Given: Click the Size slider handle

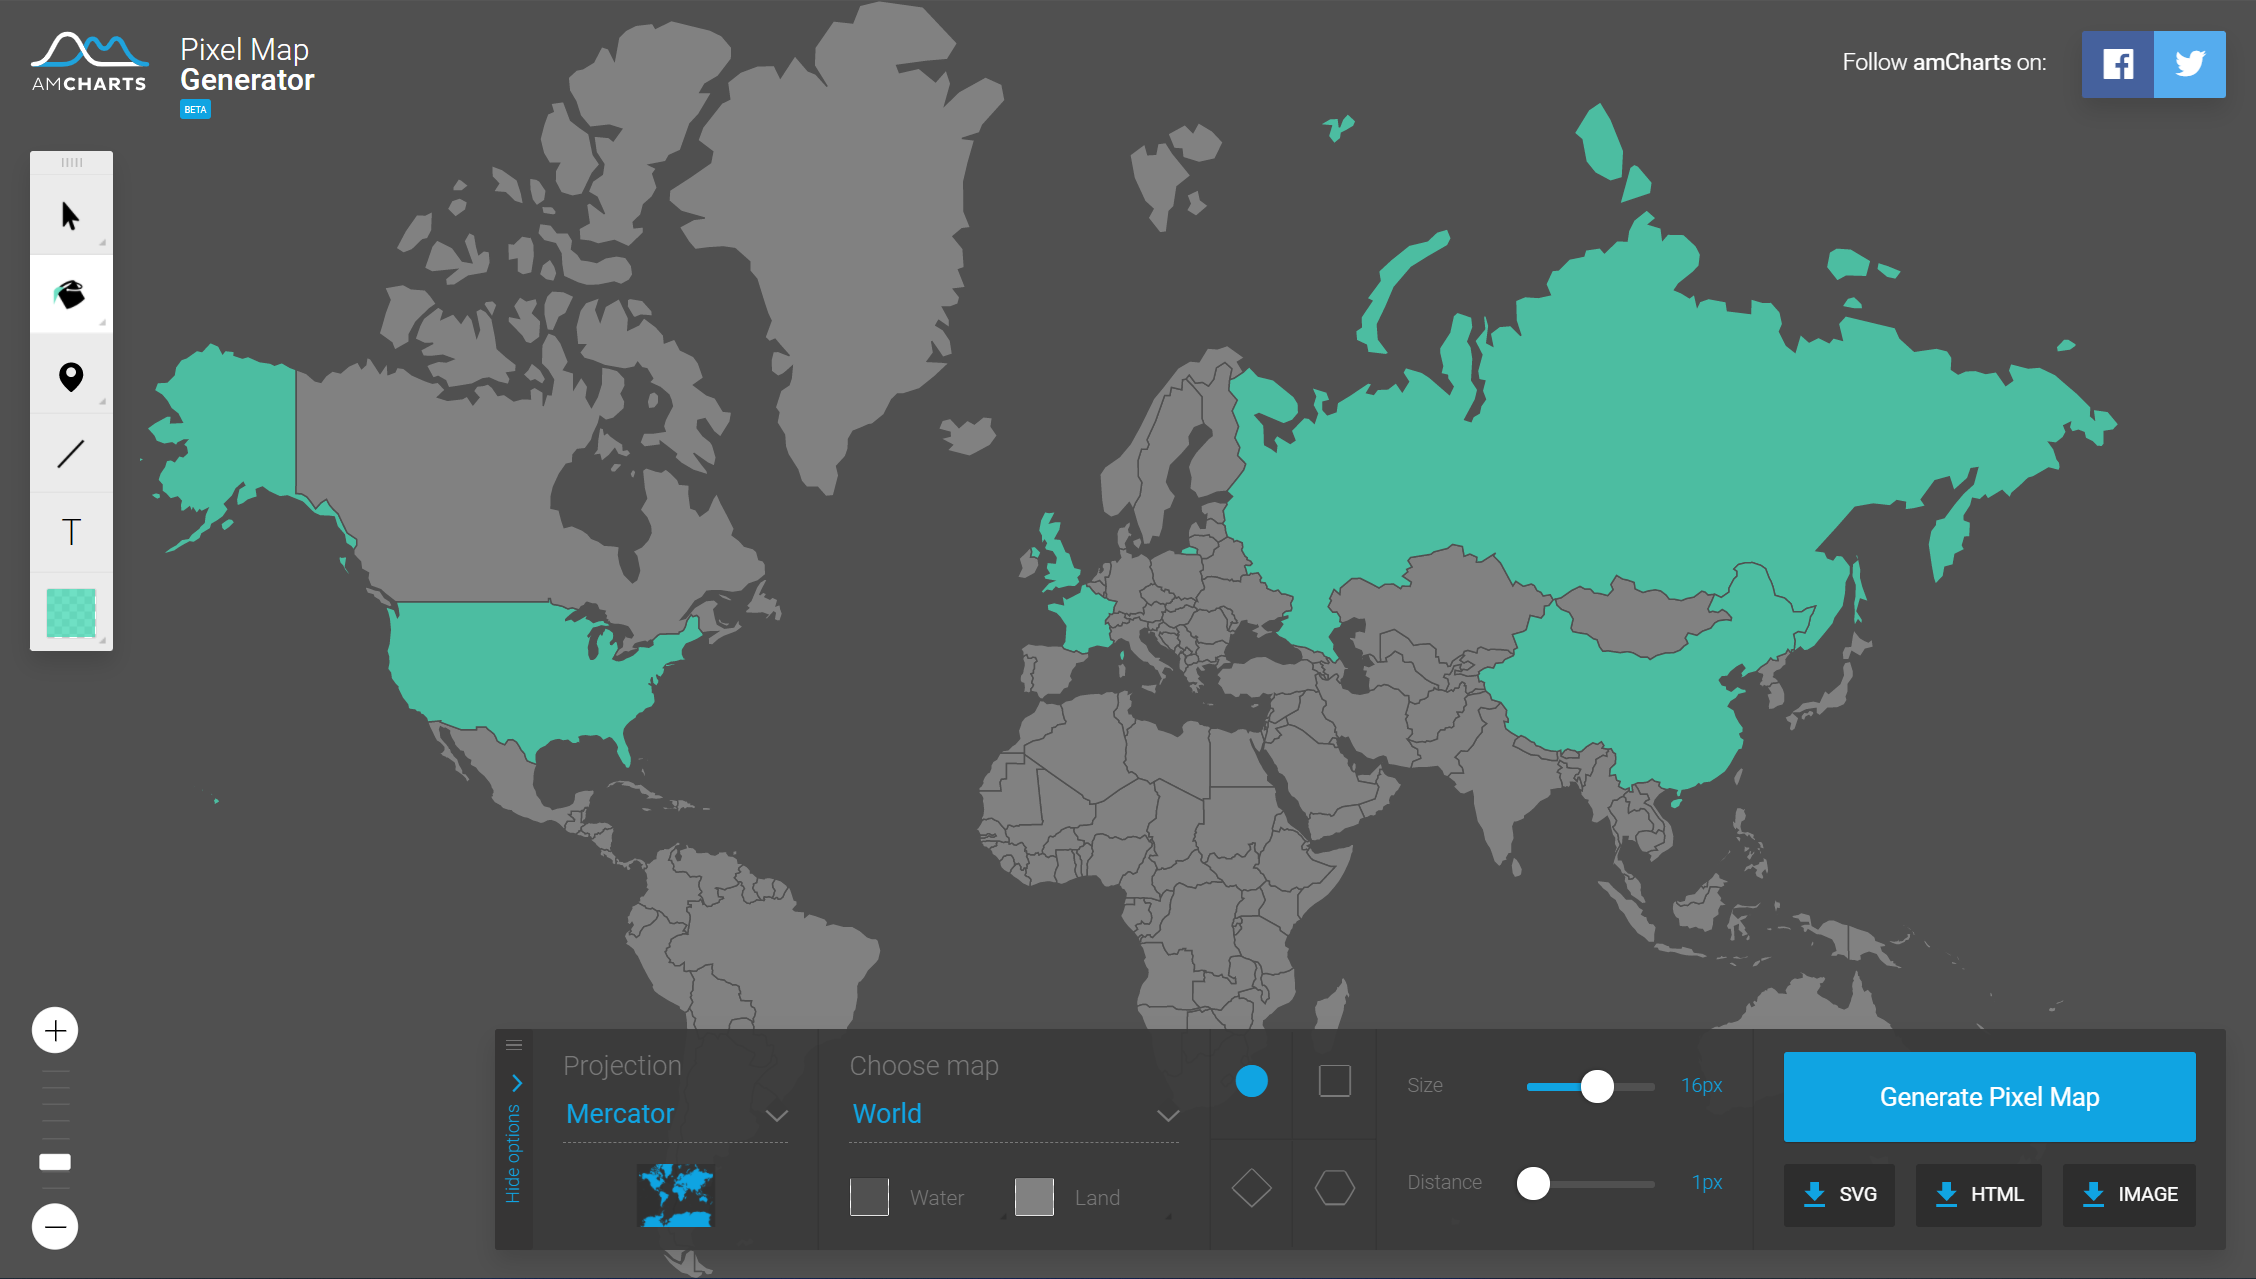Looking at the screenshot, I should 1597,1086.
